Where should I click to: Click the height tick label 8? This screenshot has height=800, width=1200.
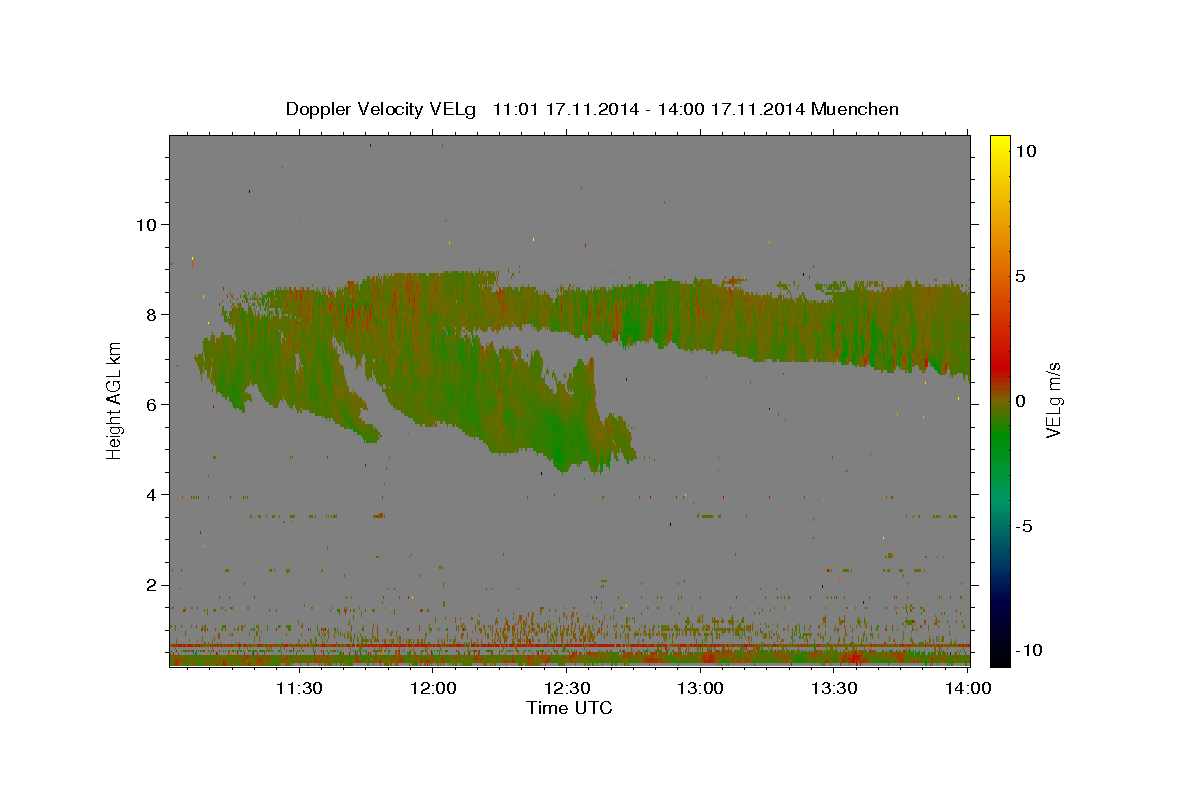click(149, 315)
